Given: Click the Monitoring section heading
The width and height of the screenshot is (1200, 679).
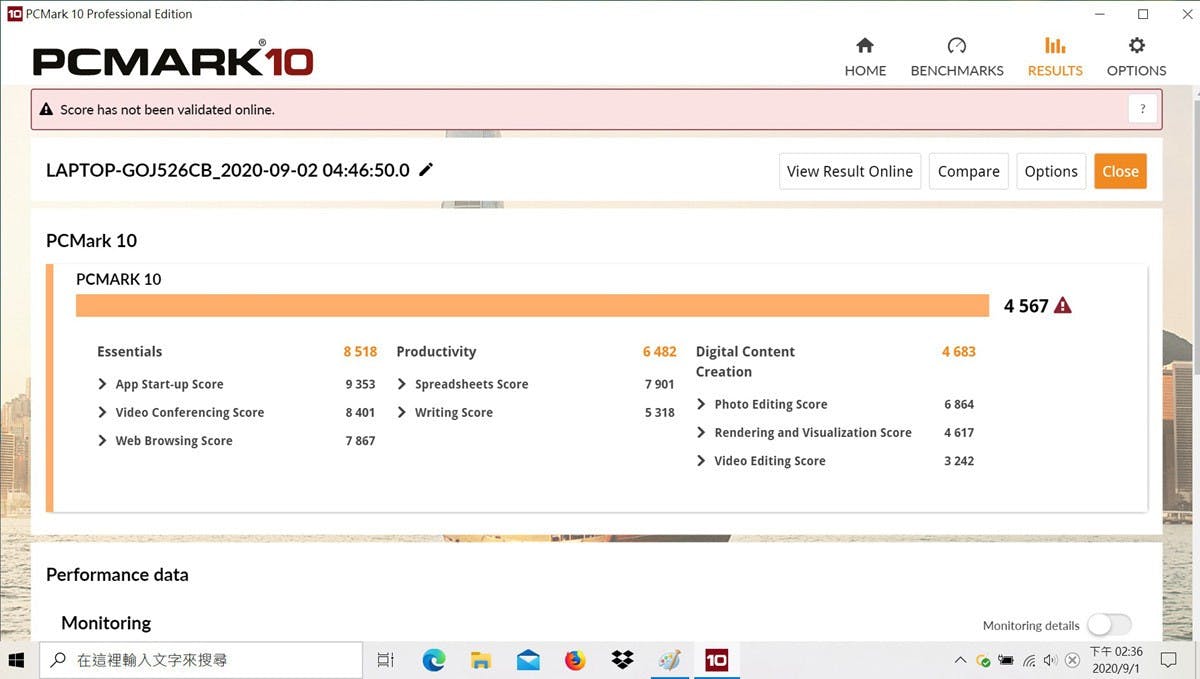Looking at the screenshot, I should (106, 623).
